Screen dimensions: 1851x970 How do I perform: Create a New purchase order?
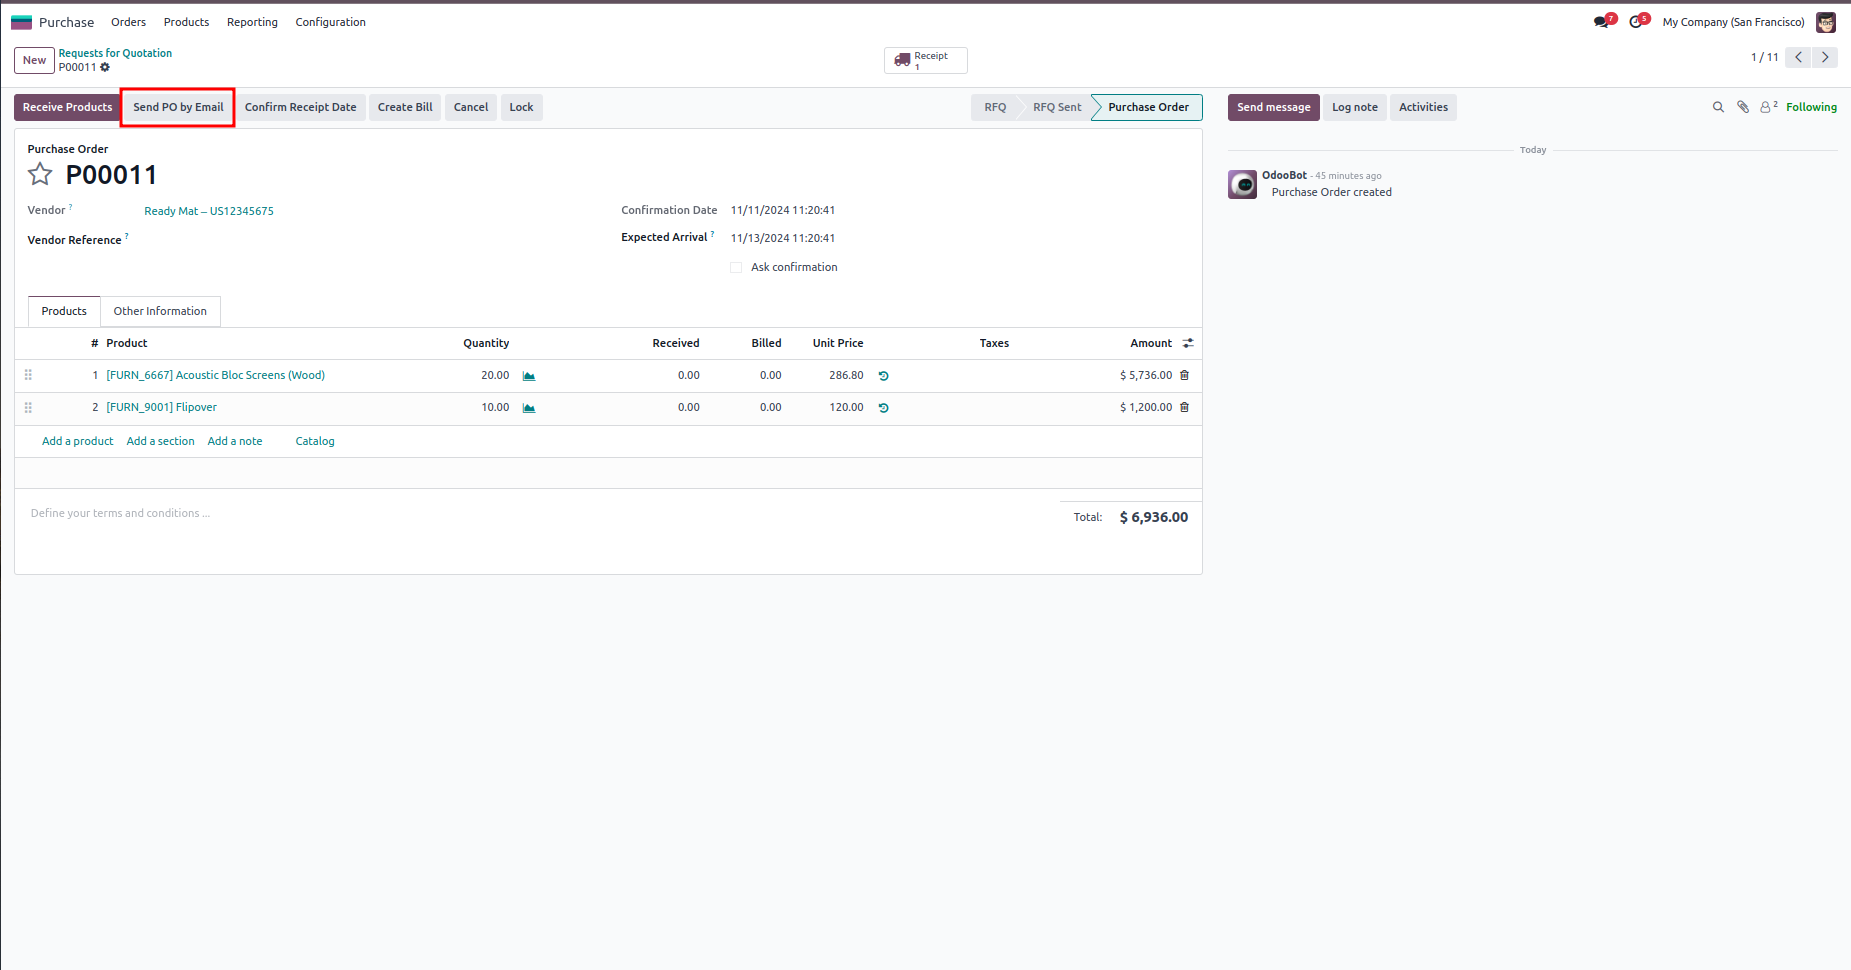coord(34,60)
